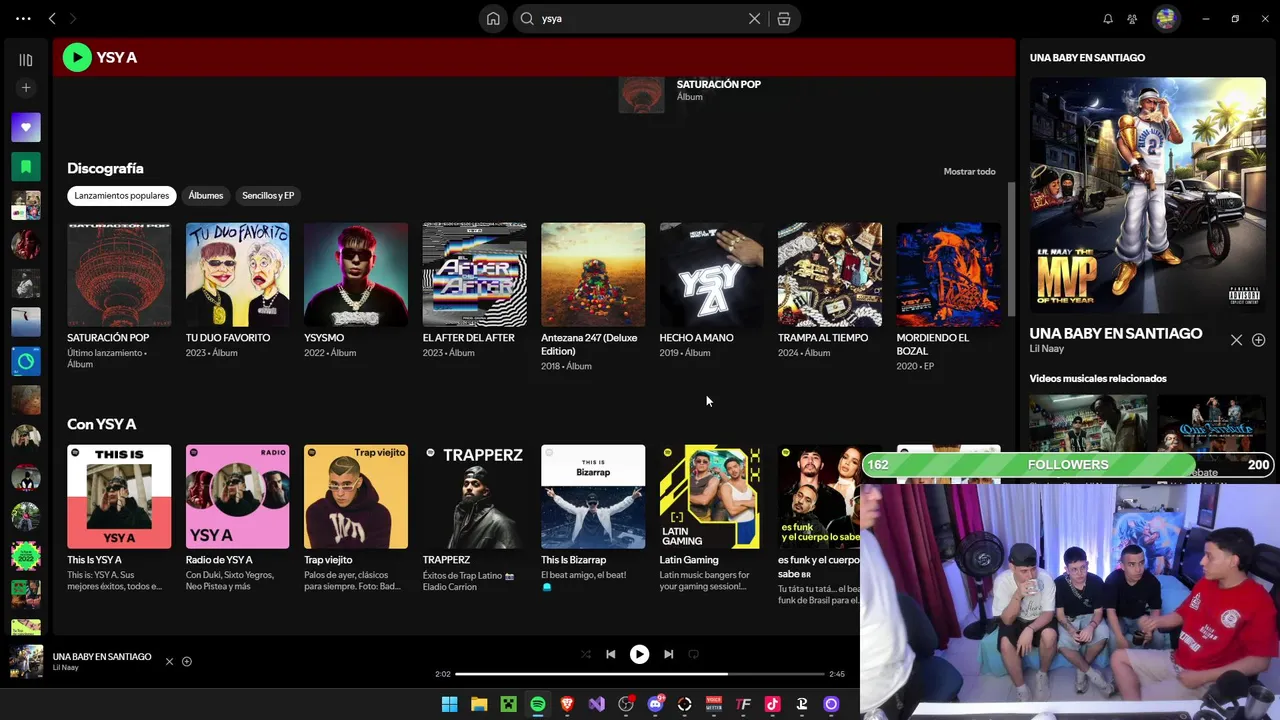Viewport: 1280px width, 720px height.
Task: Open Brave browser from taskbar
Action: coord(567,704)
